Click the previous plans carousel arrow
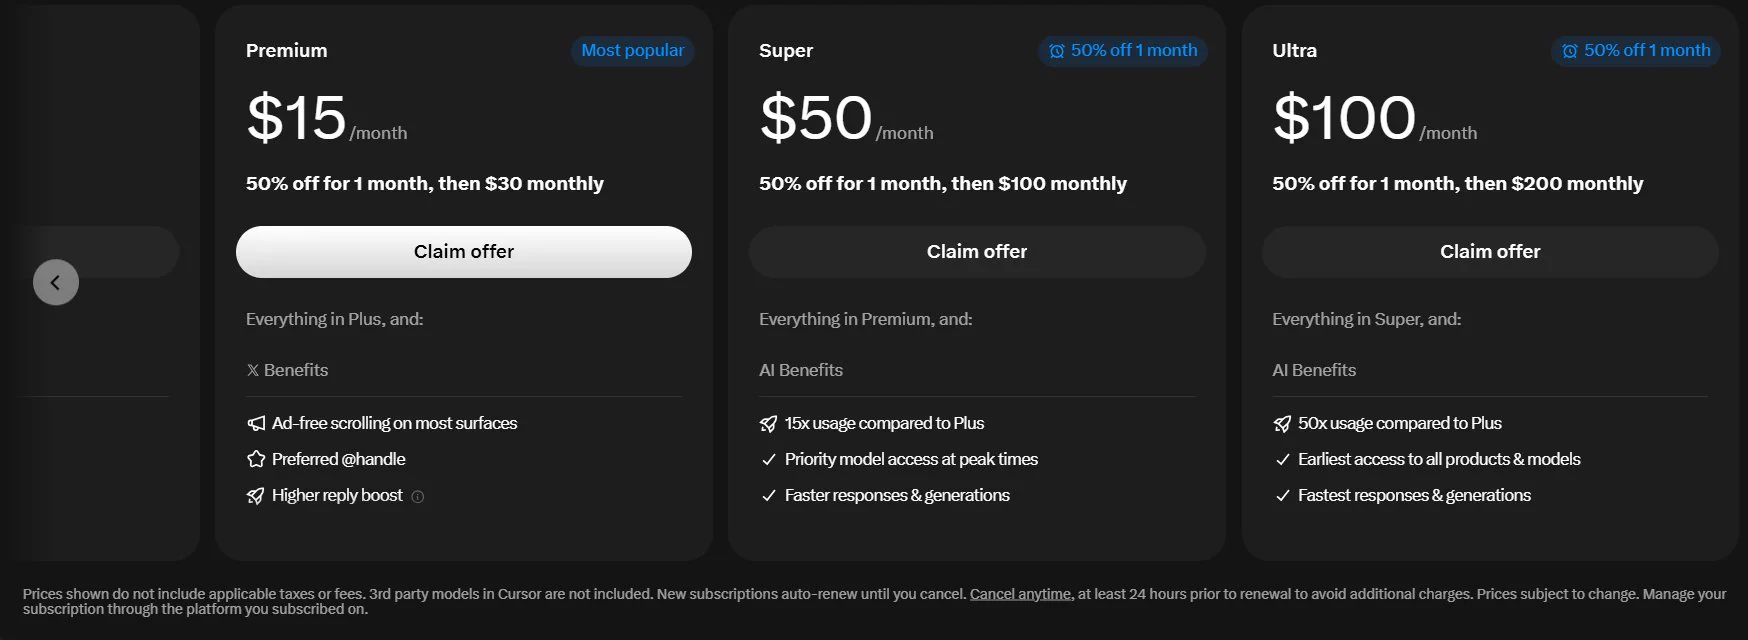1748x640 pixels. 56,282
